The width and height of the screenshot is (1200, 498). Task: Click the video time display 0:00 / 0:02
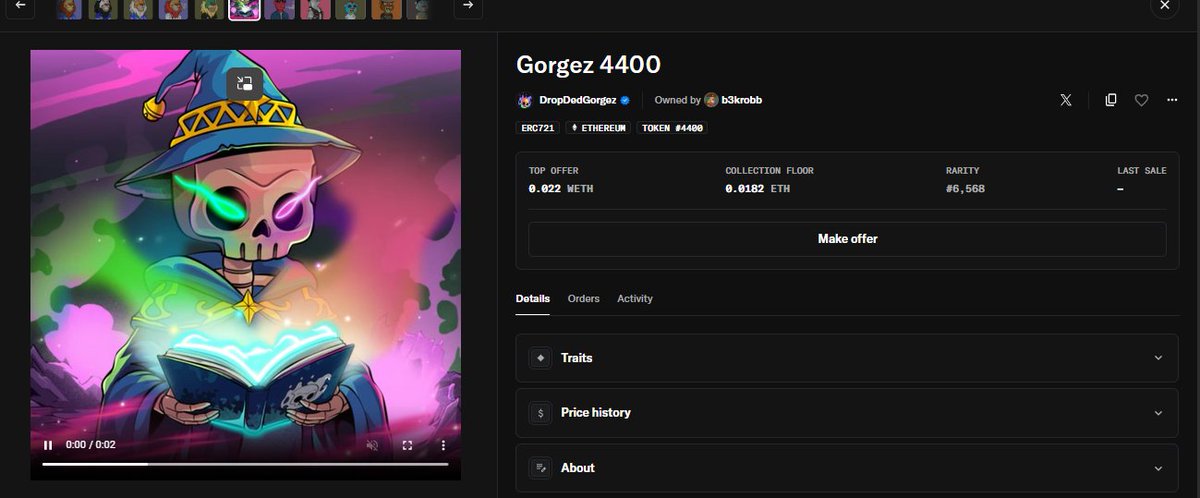click(x=90, y=445)
